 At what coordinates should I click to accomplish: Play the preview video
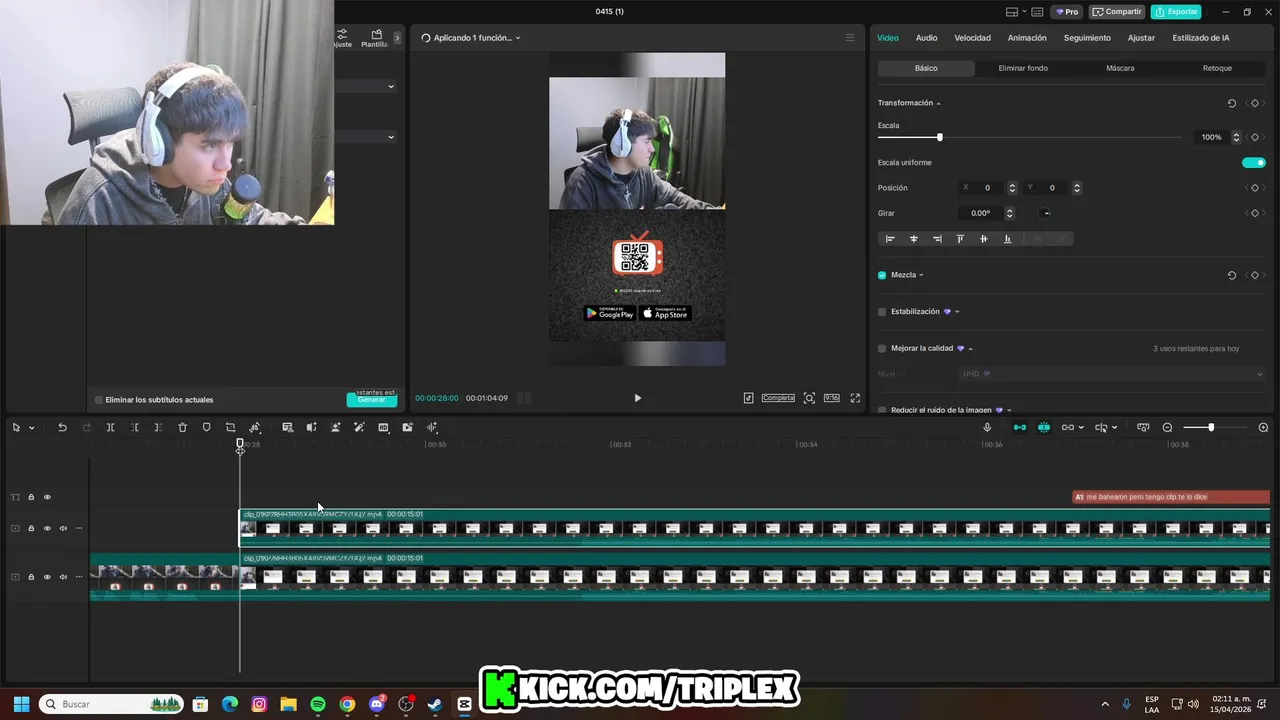[x=637, y=398]
